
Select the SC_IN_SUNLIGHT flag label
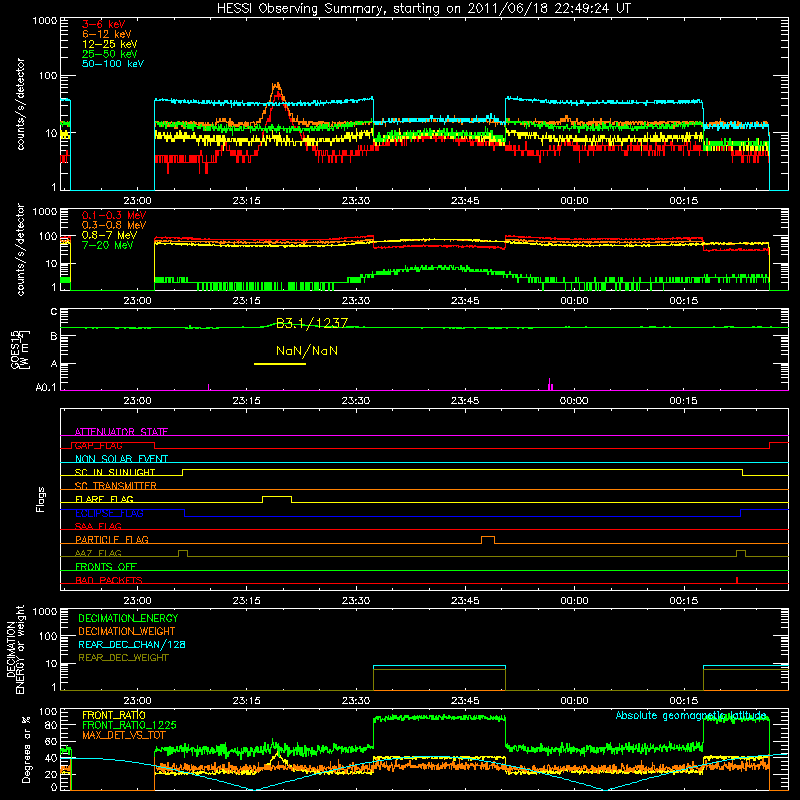pos(115,472)
